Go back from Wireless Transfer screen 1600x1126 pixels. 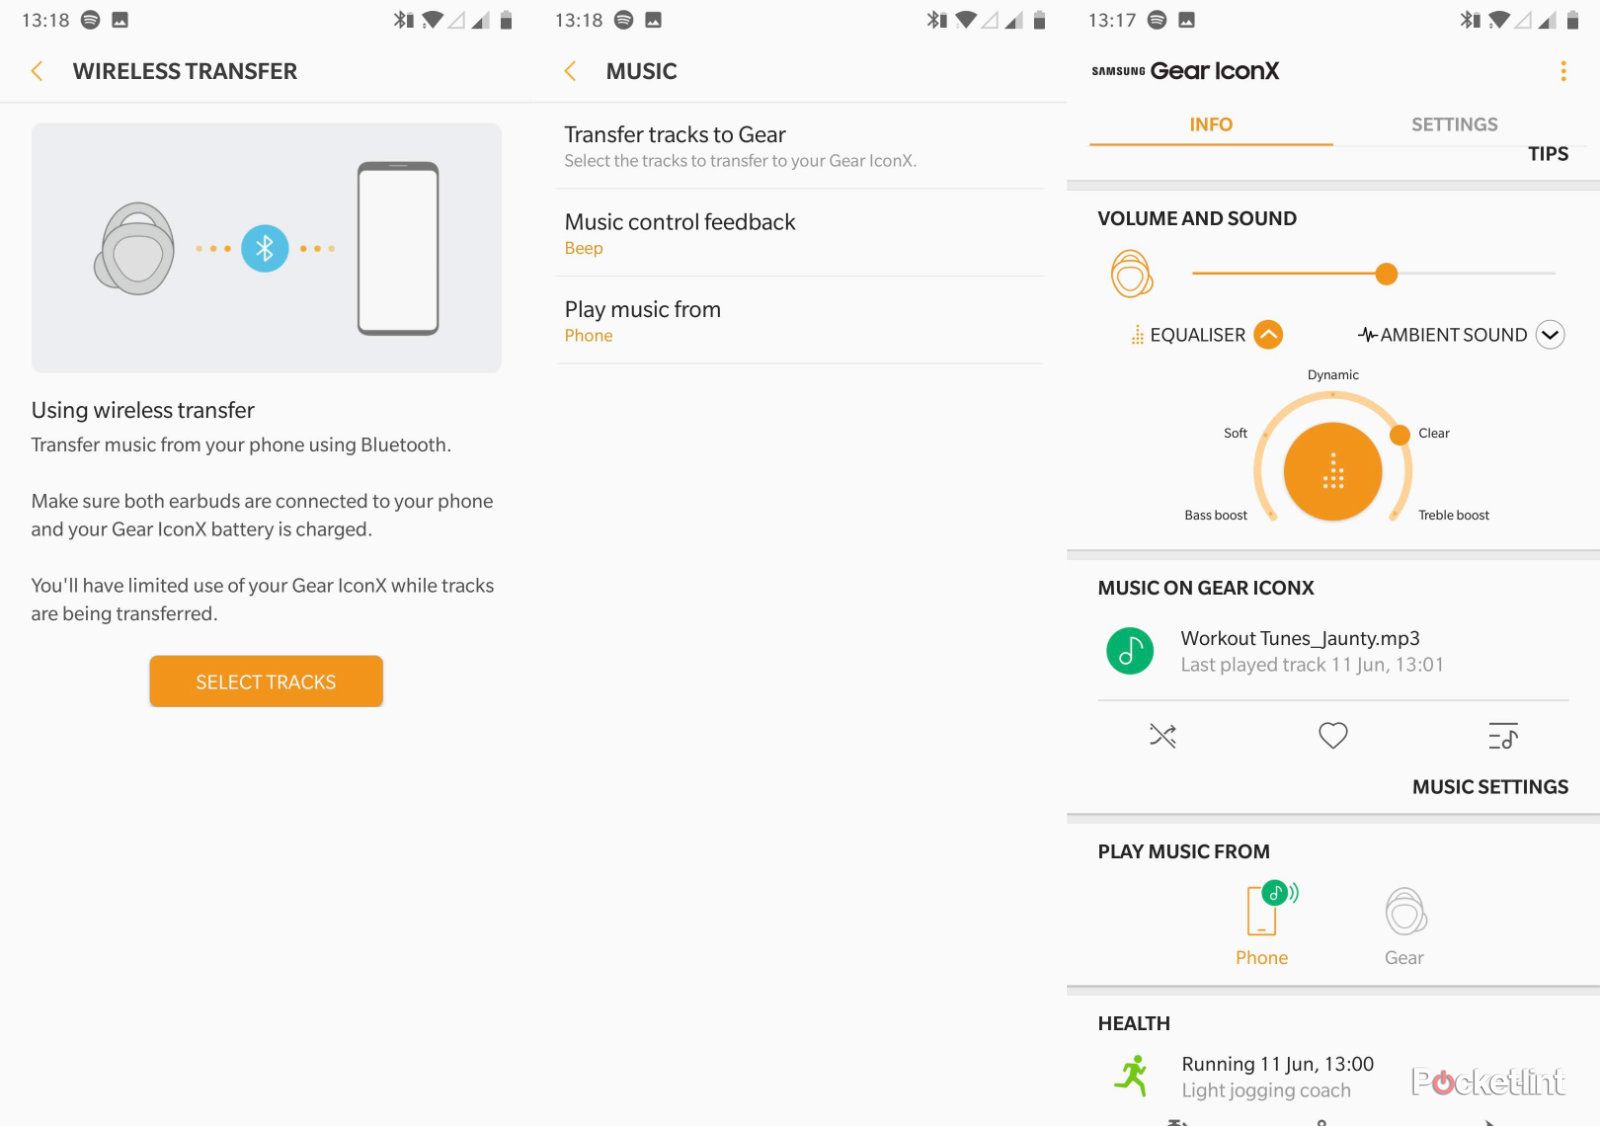[x=37, y=71]
